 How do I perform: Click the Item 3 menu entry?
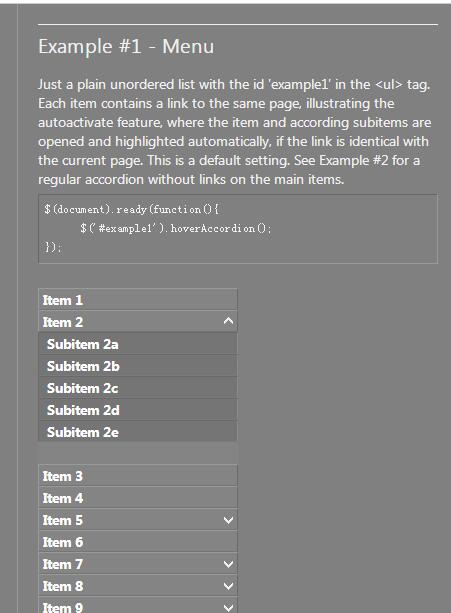138,476
